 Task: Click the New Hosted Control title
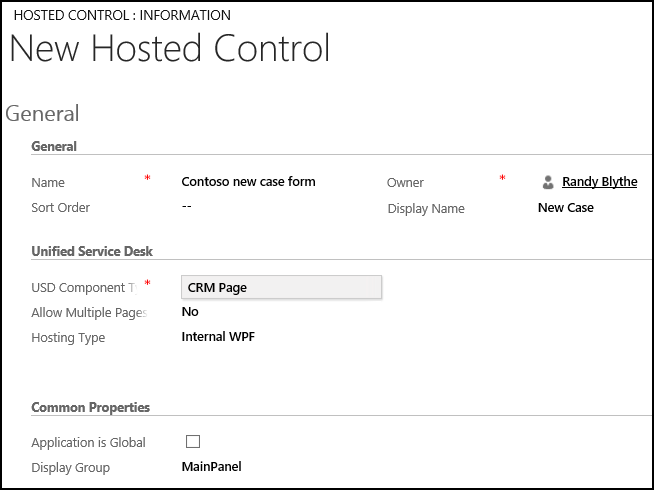(169, 48)
